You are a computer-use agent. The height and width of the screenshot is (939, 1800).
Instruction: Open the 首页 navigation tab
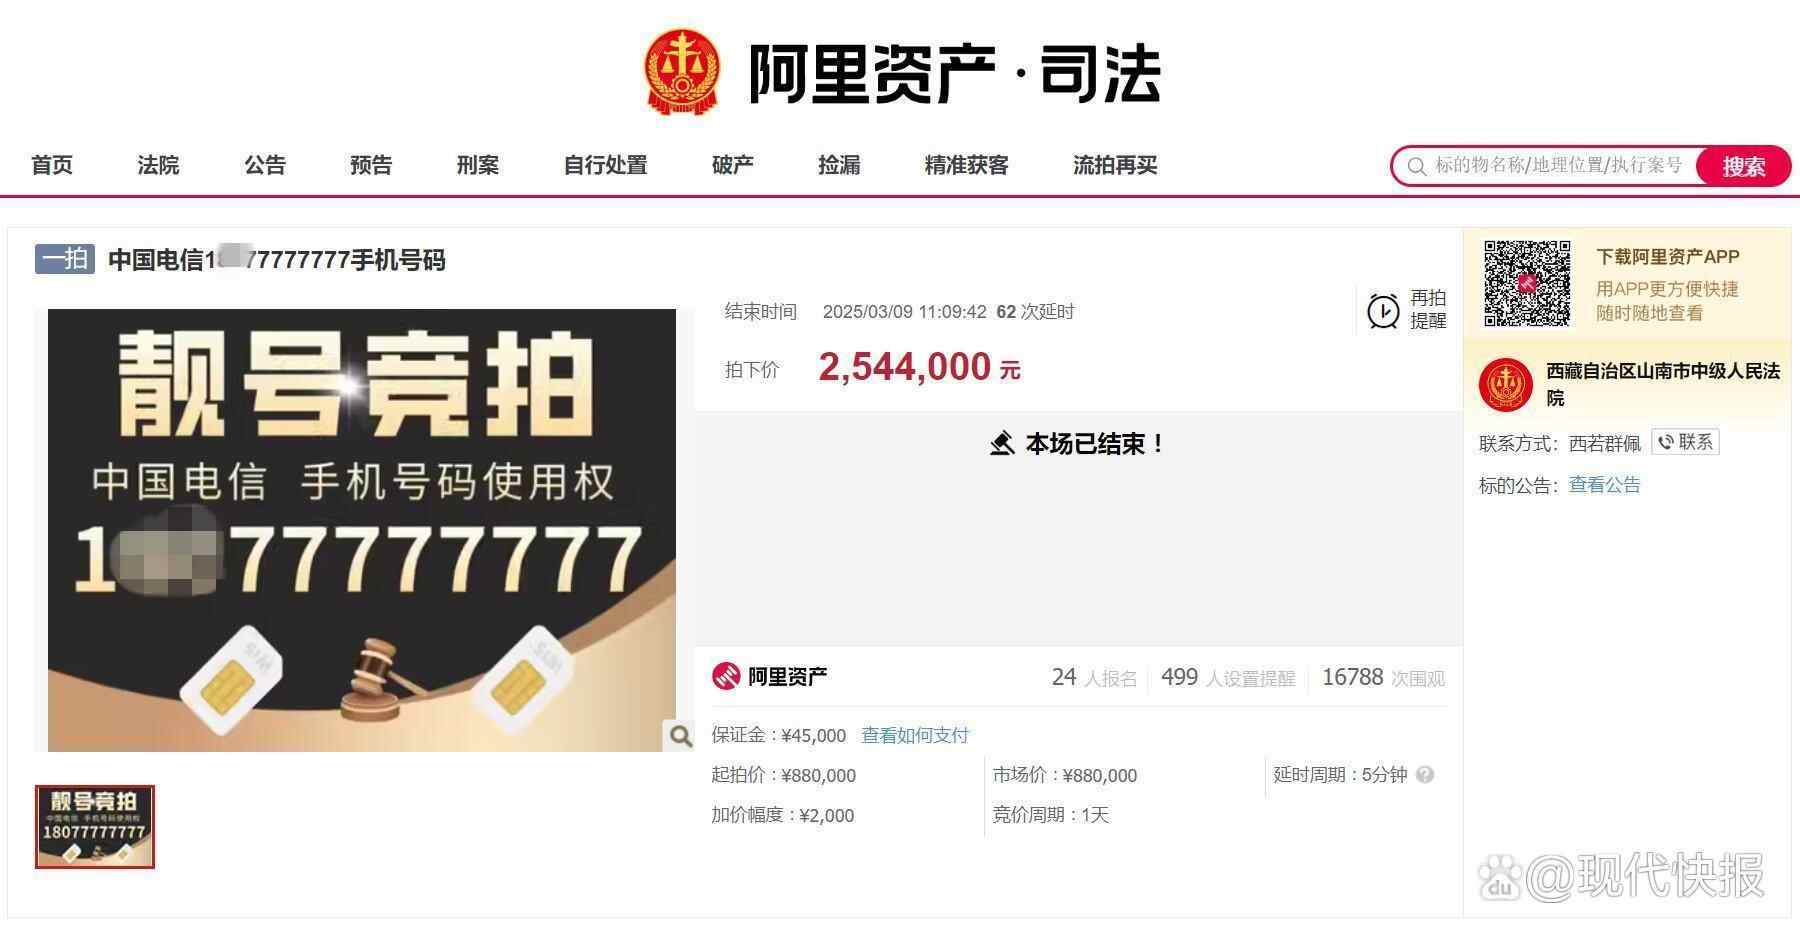click(x=52, y=165)
